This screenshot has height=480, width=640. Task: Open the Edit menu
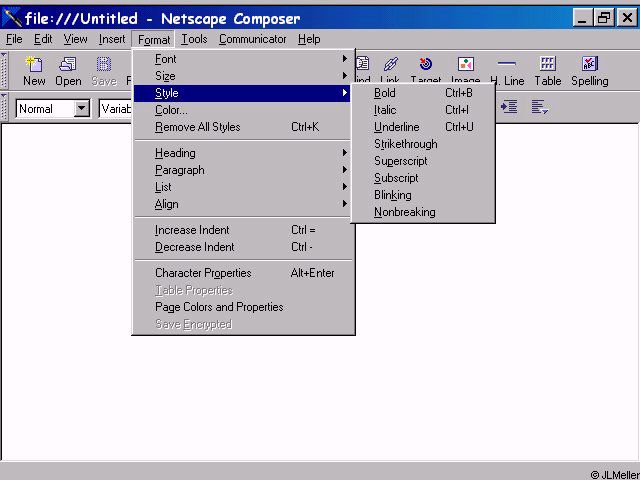point(43,39)
